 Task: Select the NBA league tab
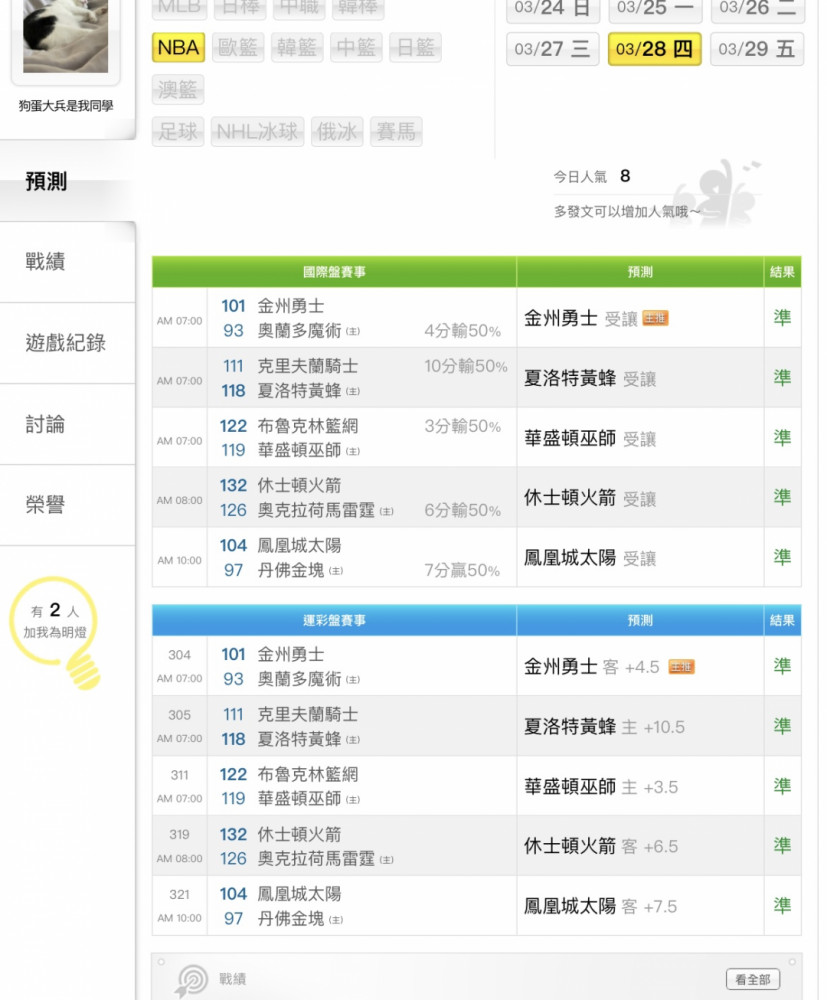179,48
